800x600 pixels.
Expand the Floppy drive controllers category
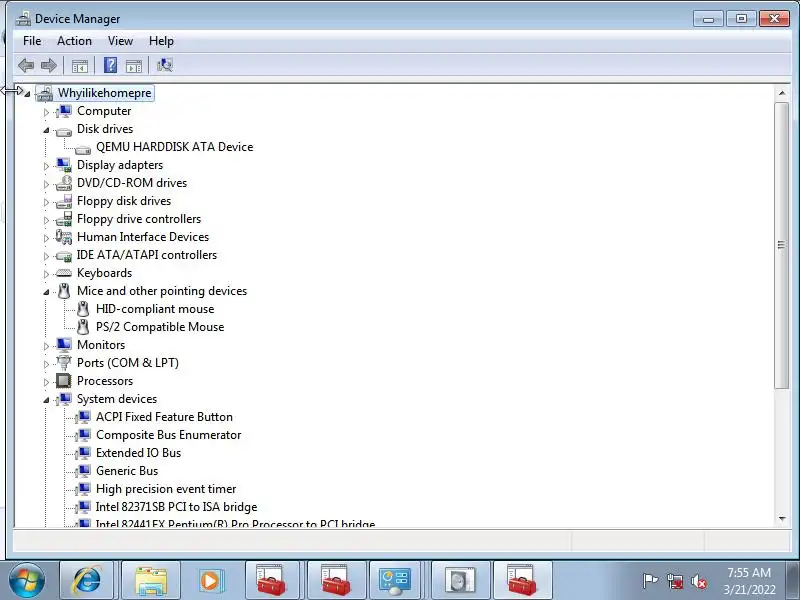tap(46, 220)
